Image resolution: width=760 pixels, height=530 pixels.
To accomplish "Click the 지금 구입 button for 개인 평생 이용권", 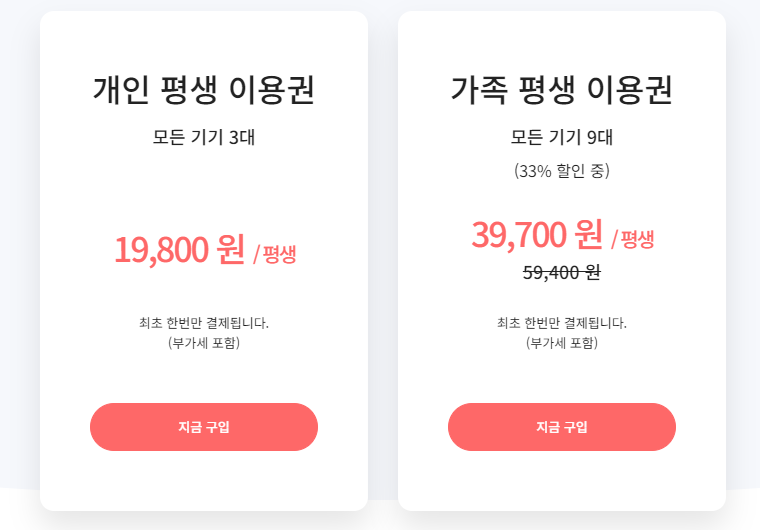I will [x=204, y=427].
